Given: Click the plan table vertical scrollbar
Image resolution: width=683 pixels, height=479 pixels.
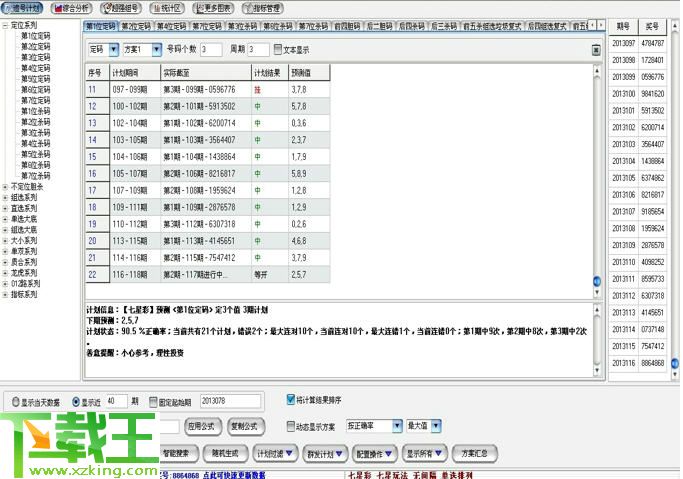Looking at the screenshot, I should tap(598, 180).
